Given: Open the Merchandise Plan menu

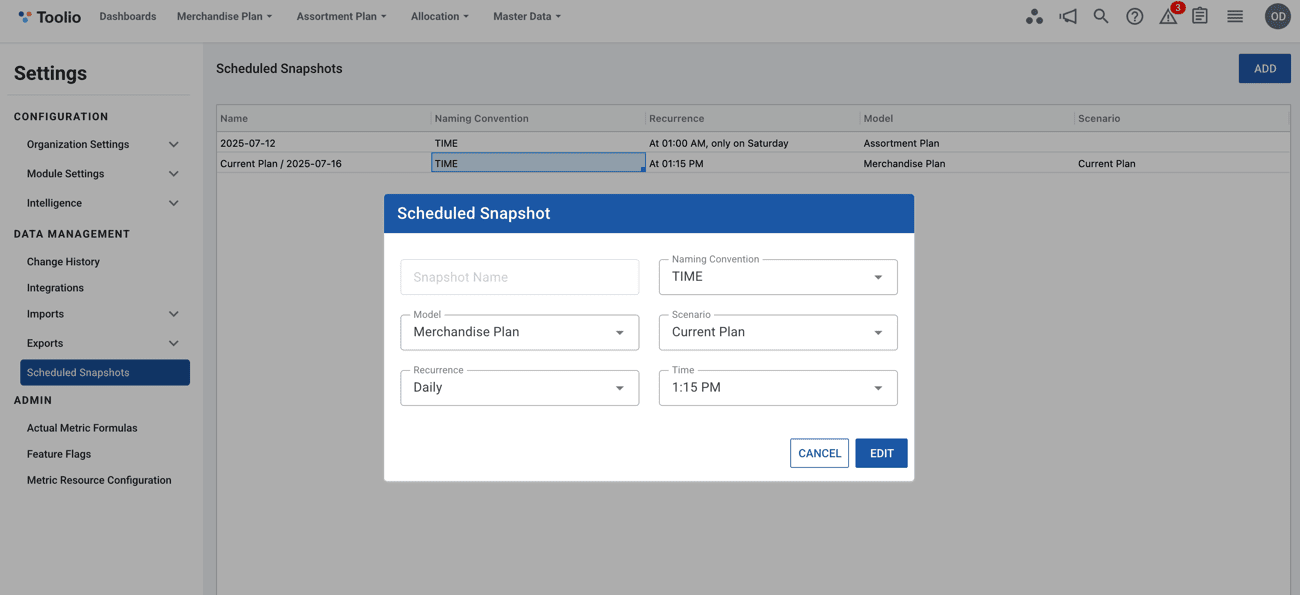Looking at the screenshot, I should point(224,16).
